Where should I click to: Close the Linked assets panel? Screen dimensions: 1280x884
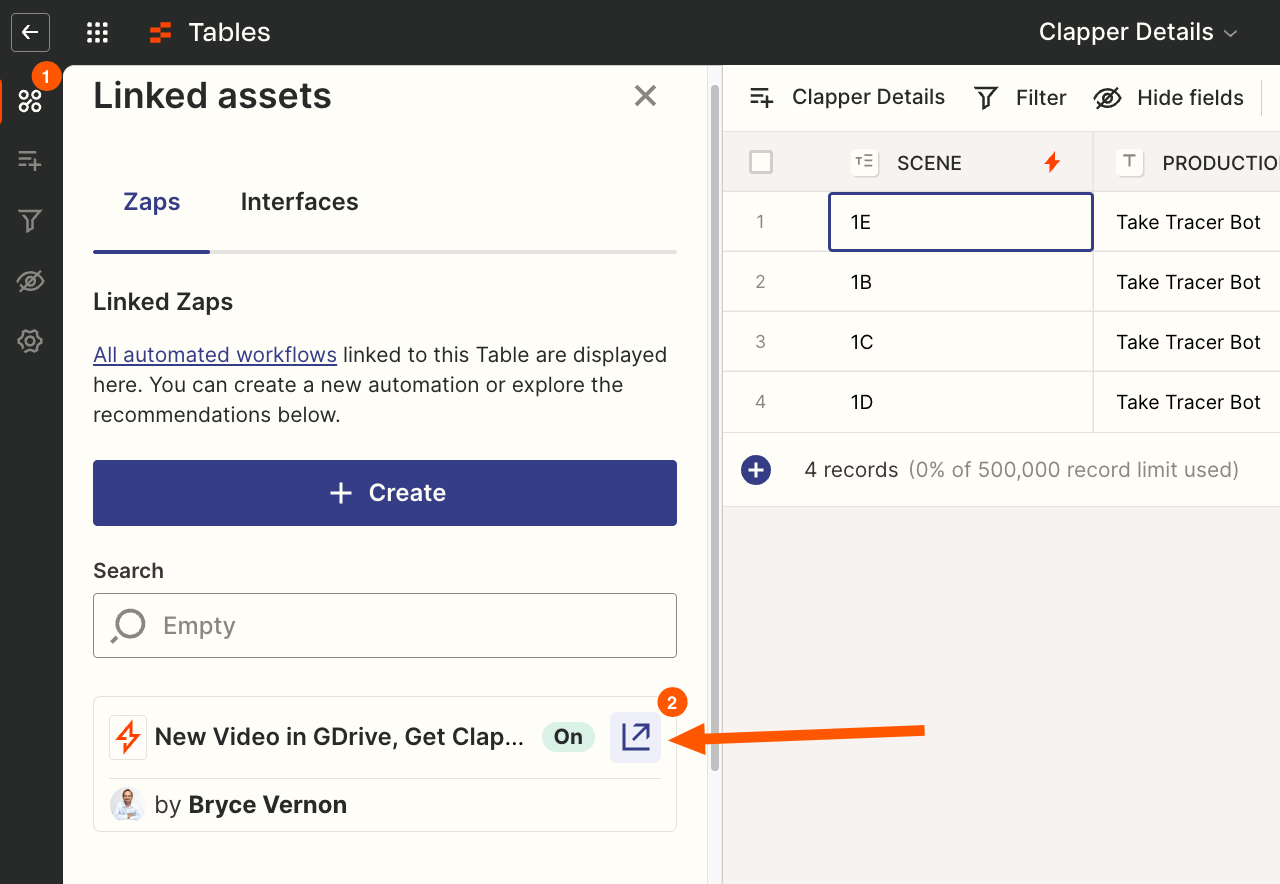point(645,96)
